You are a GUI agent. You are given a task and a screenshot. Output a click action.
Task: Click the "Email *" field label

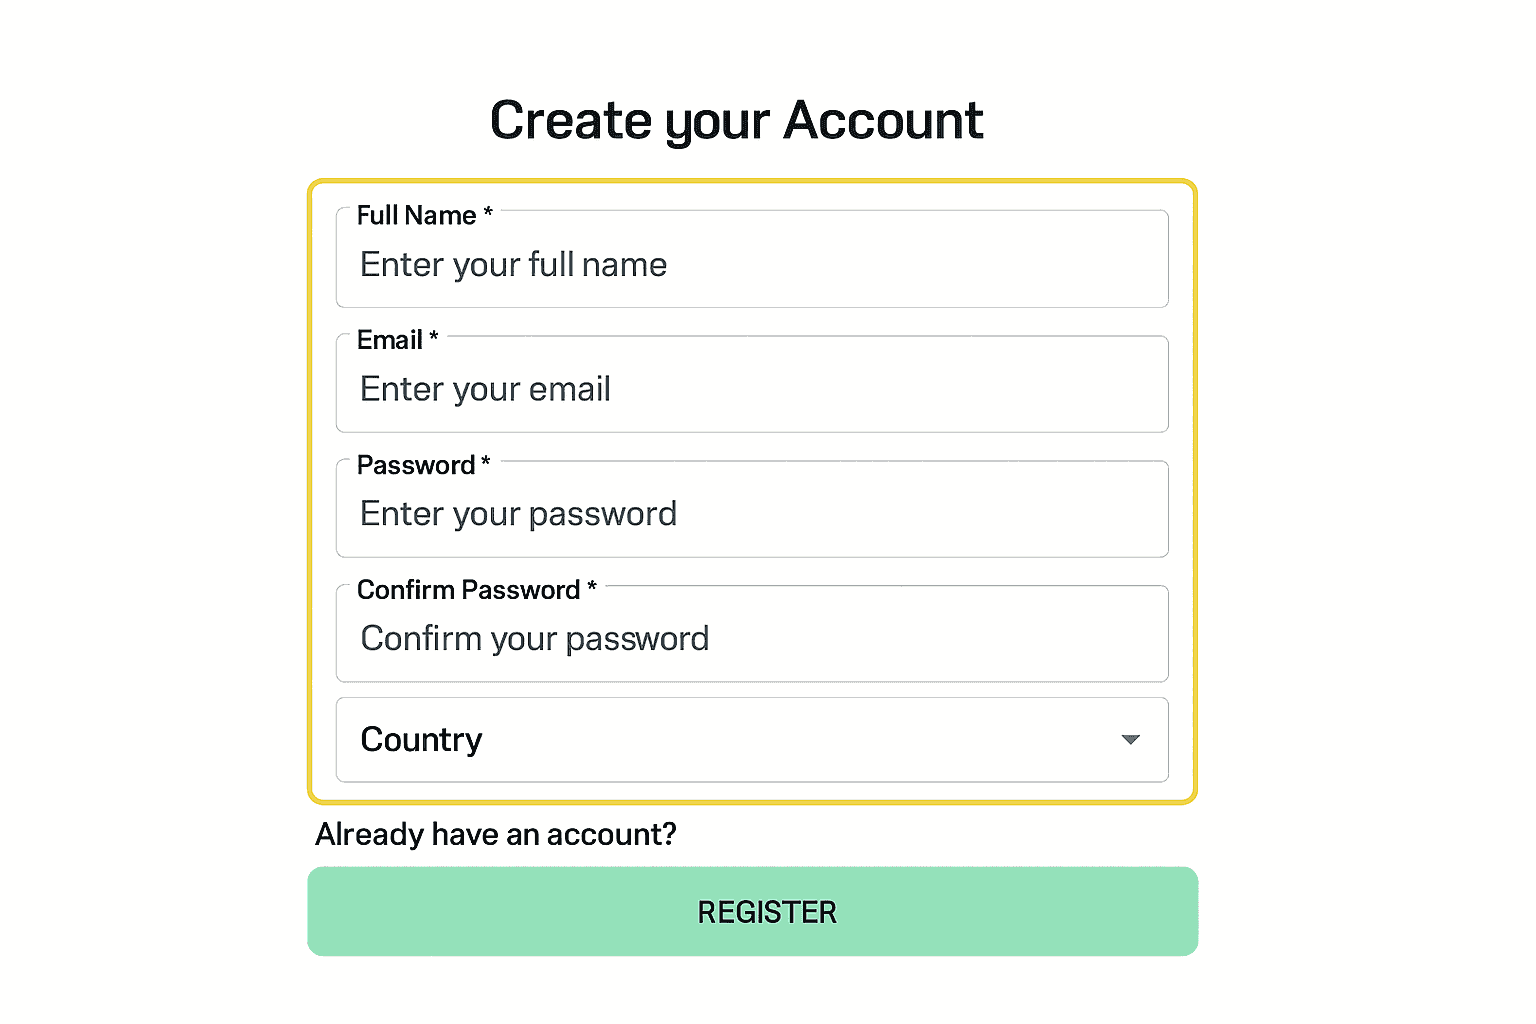(390, 341)
